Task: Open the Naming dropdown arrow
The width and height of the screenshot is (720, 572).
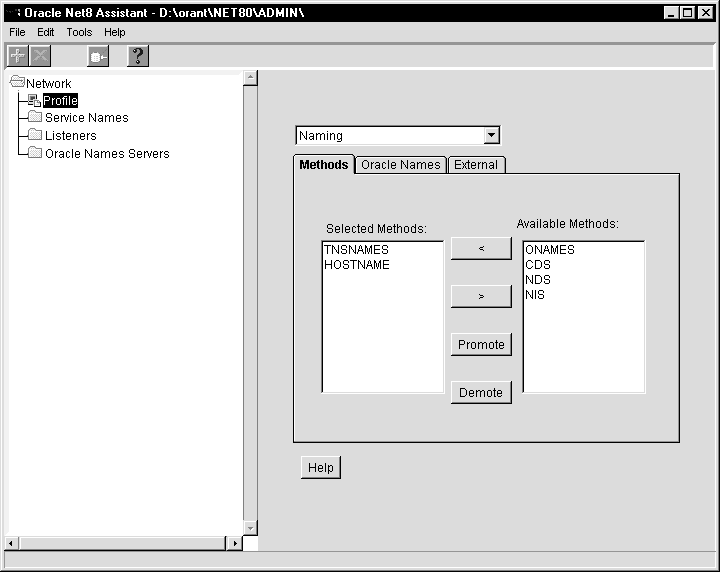Action: point(491,135)
